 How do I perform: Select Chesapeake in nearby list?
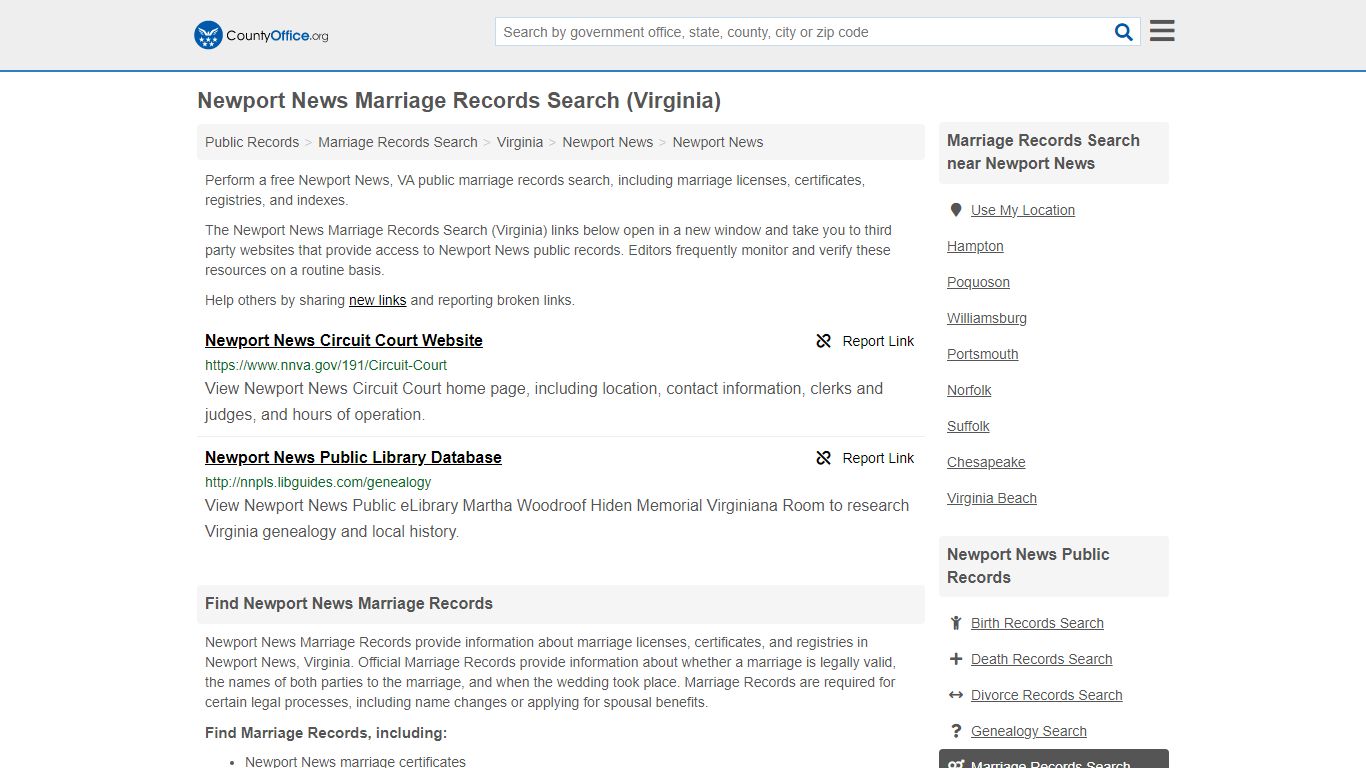pos(986,462)
